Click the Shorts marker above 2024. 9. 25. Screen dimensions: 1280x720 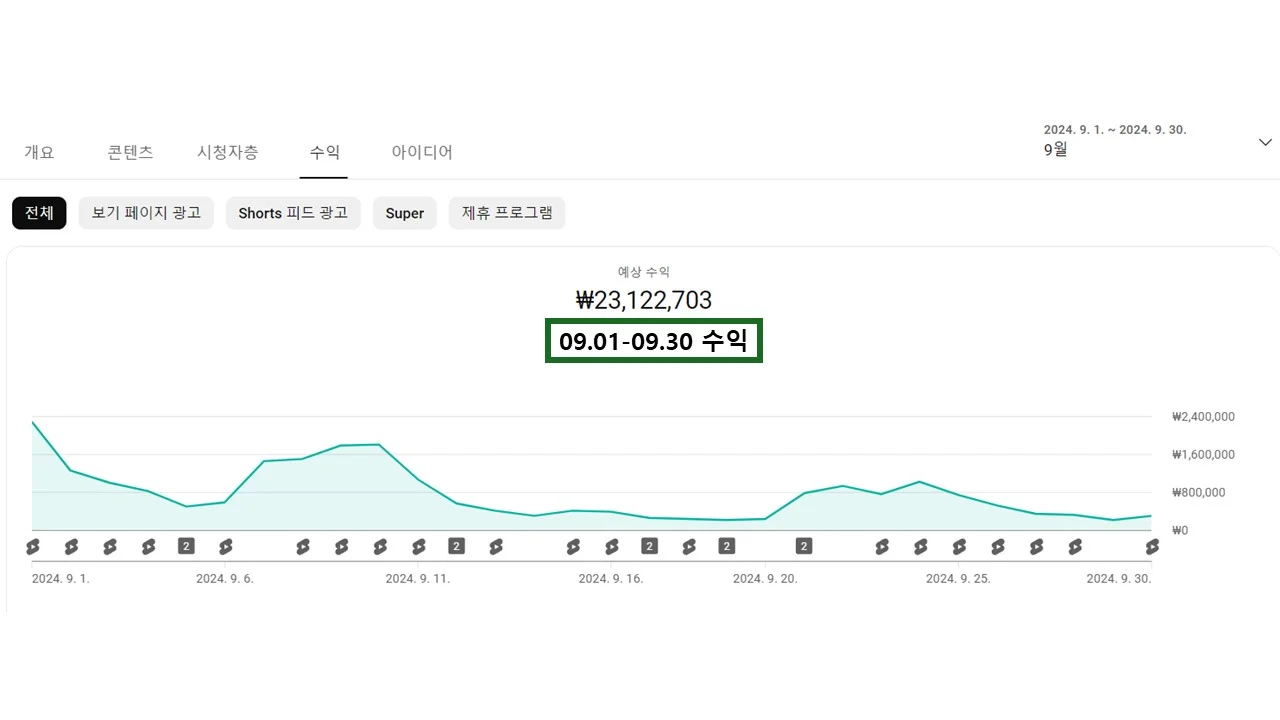click(x=959, y=546)
